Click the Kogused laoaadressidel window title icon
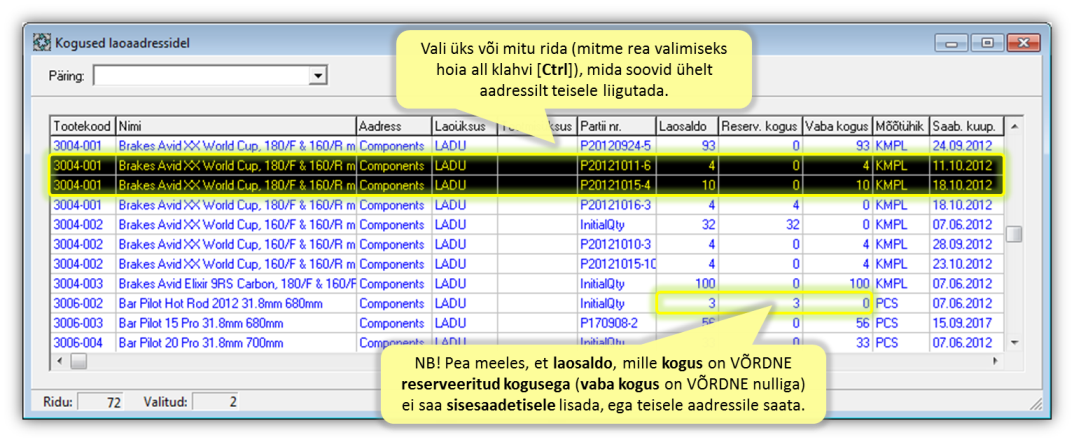This screenshot has width=1074, height=442. tap(42, 42)
